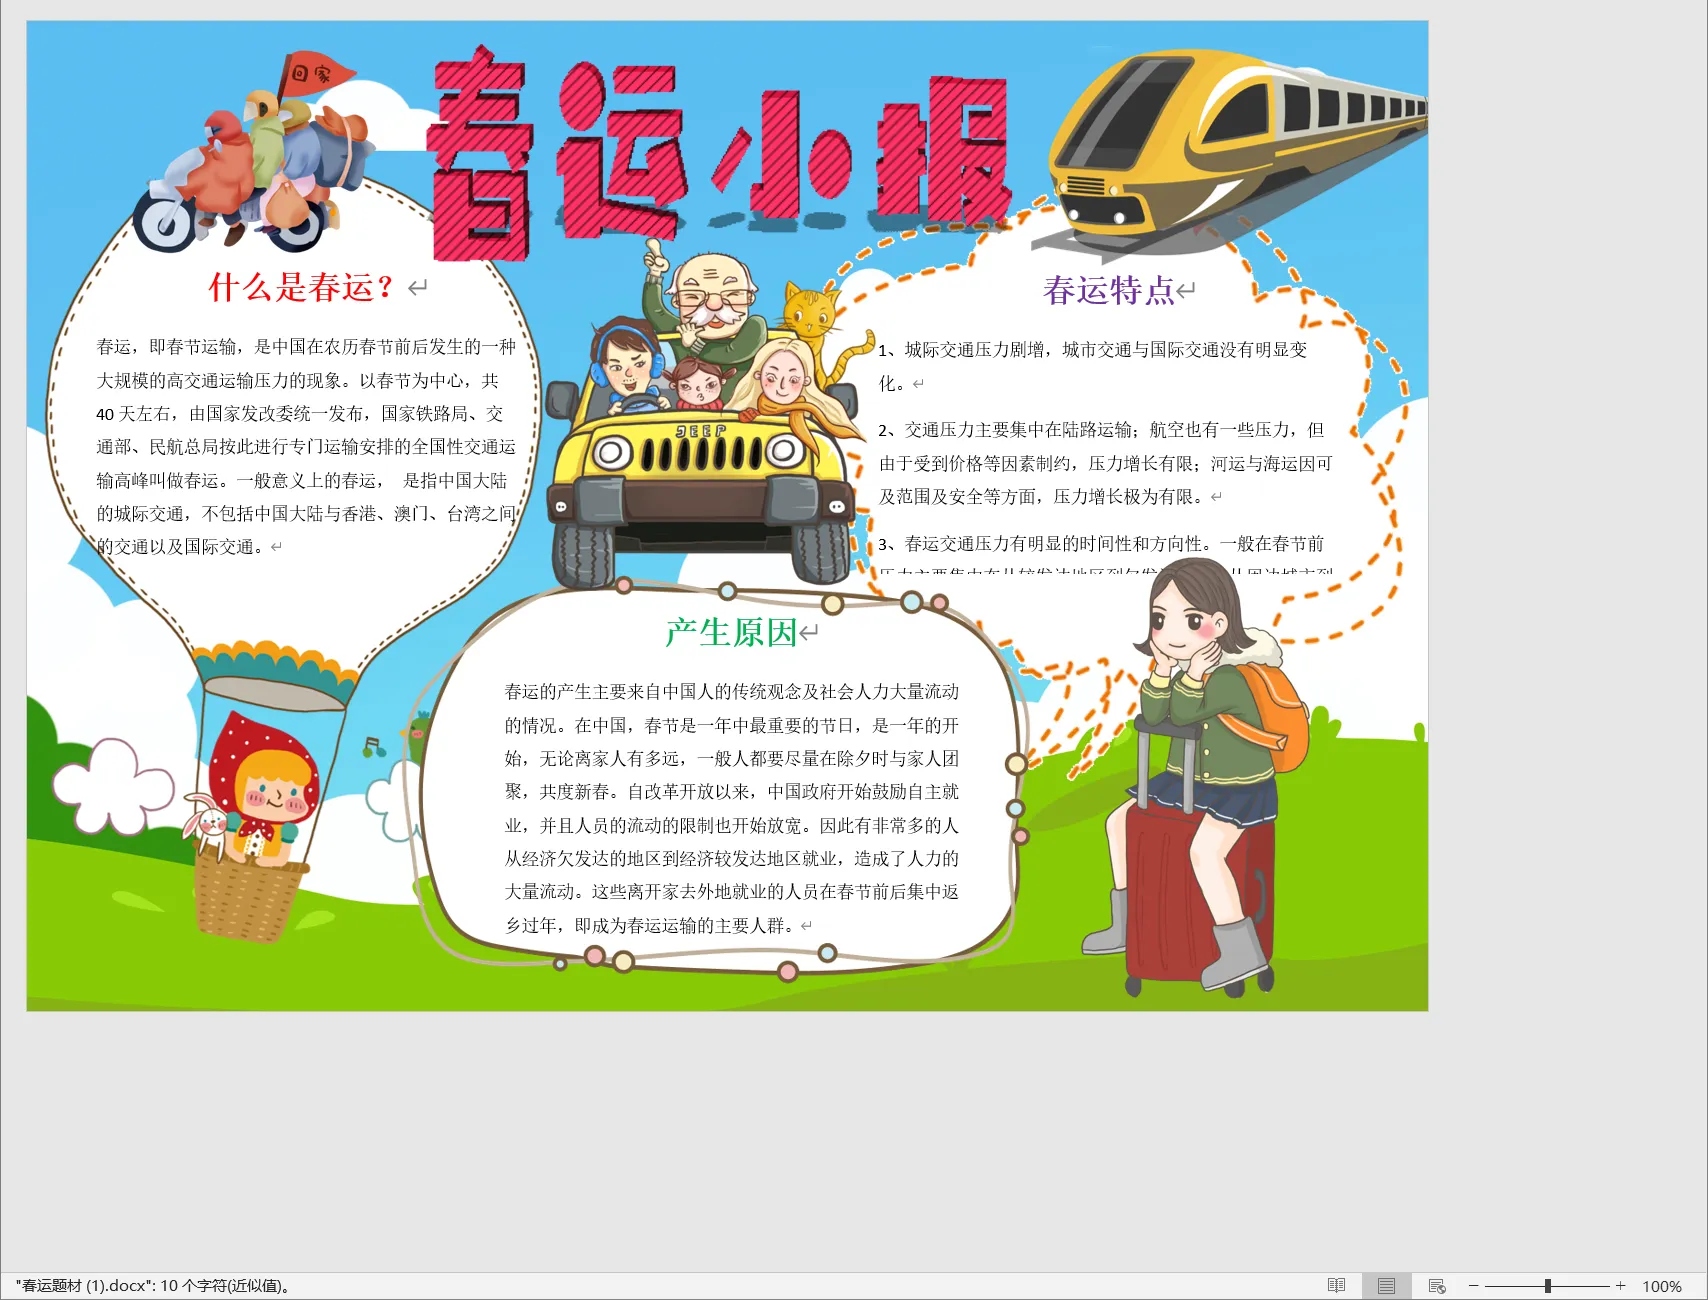Click the status bar character count
Viewport: 1708px width, 1300px height.
(x=154, y=1286)
